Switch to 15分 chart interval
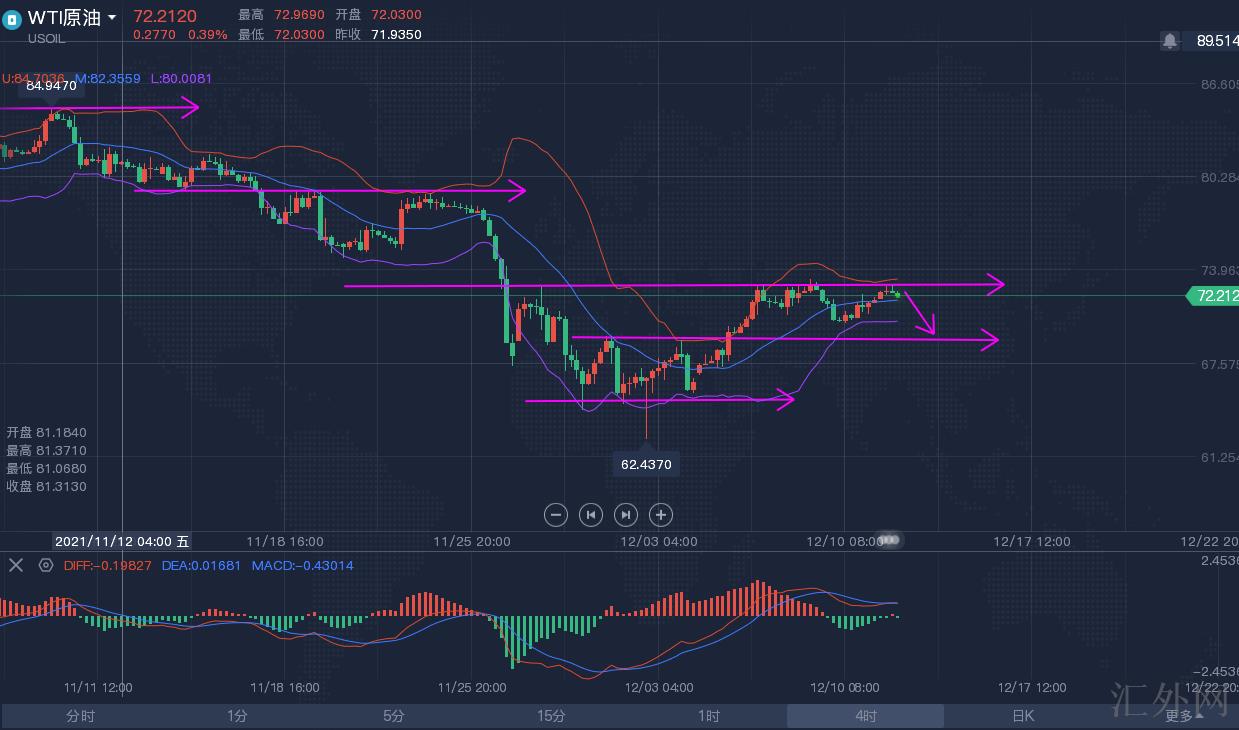The image size is (1239, 730). click(x=551, y=716)
